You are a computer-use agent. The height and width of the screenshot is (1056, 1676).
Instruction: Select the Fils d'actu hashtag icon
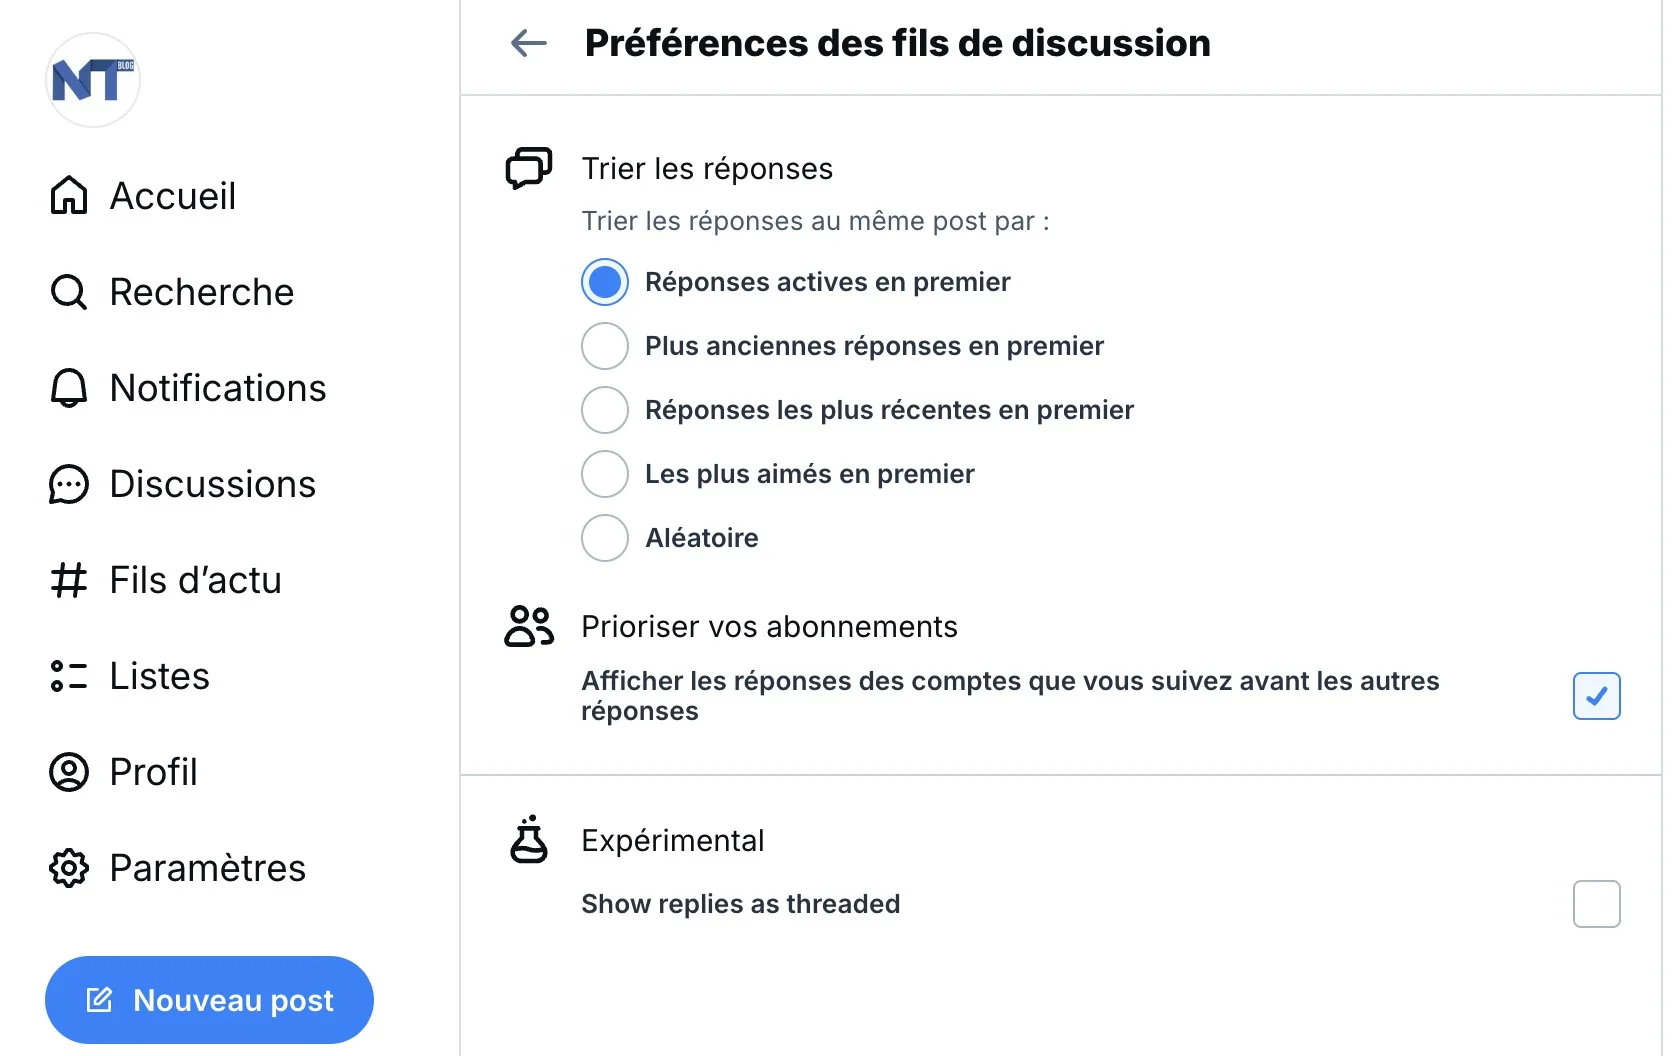tap(68, 580)
